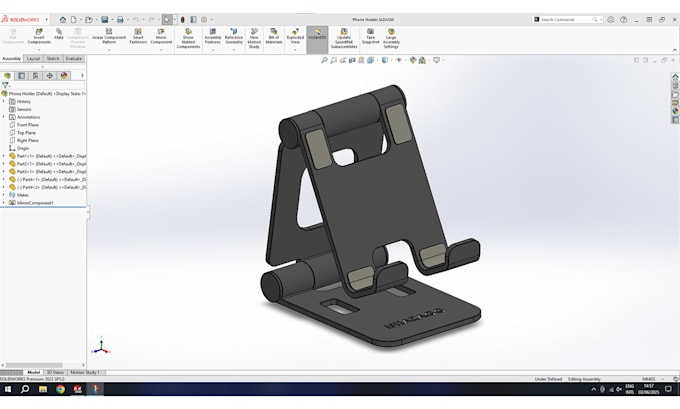Expand Part1<1> in the feature tree
The width and height of the screenshot is (680, 409).
tap(4, 156)
